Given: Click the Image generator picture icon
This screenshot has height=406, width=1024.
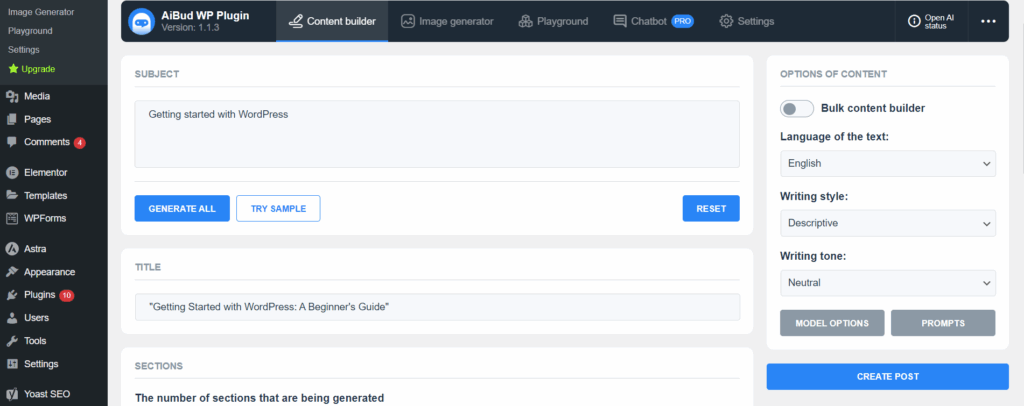Looking at the screenshot, I should coord(408,22).
